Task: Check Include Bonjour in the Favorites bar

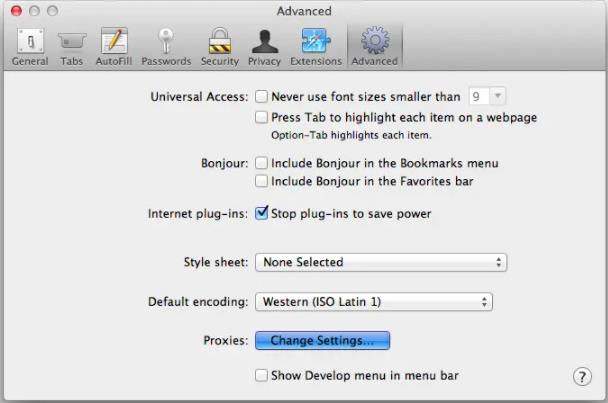Action: (x=261, y=181)
